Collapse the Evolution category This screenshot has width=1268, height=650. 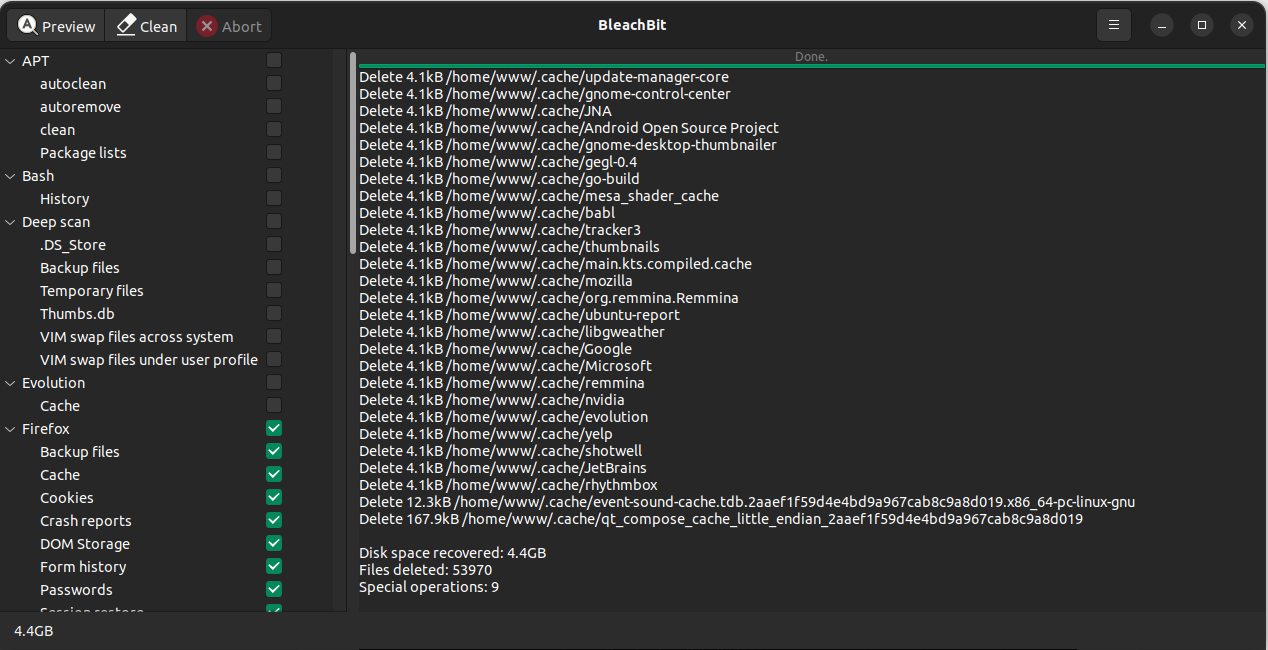coord(11,383)
